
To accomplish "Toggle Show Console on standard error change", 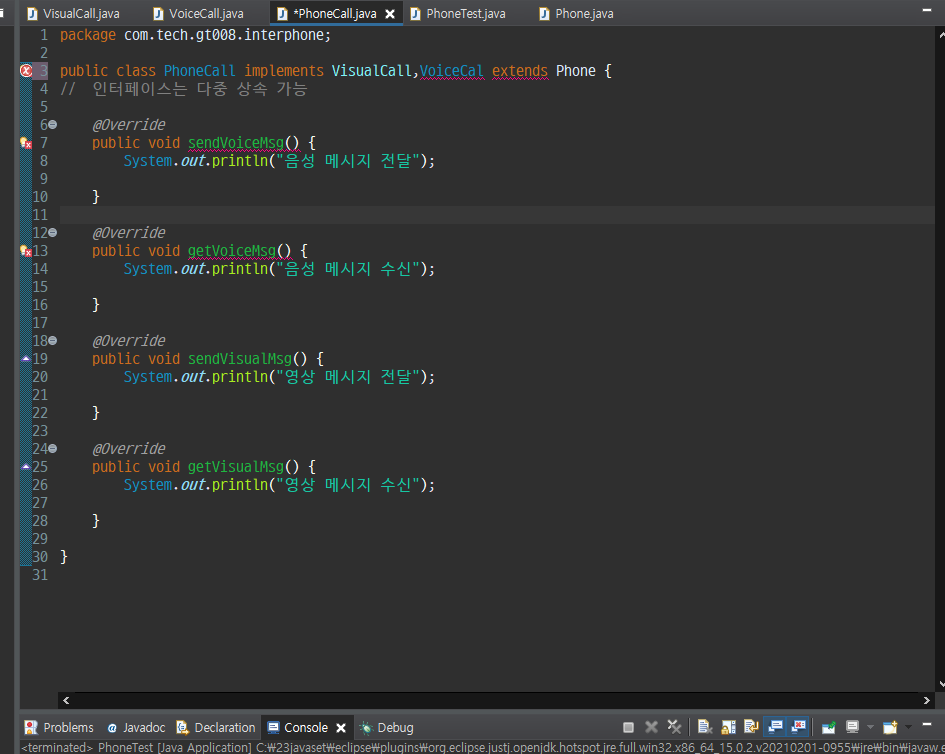I will pos(799,727).
